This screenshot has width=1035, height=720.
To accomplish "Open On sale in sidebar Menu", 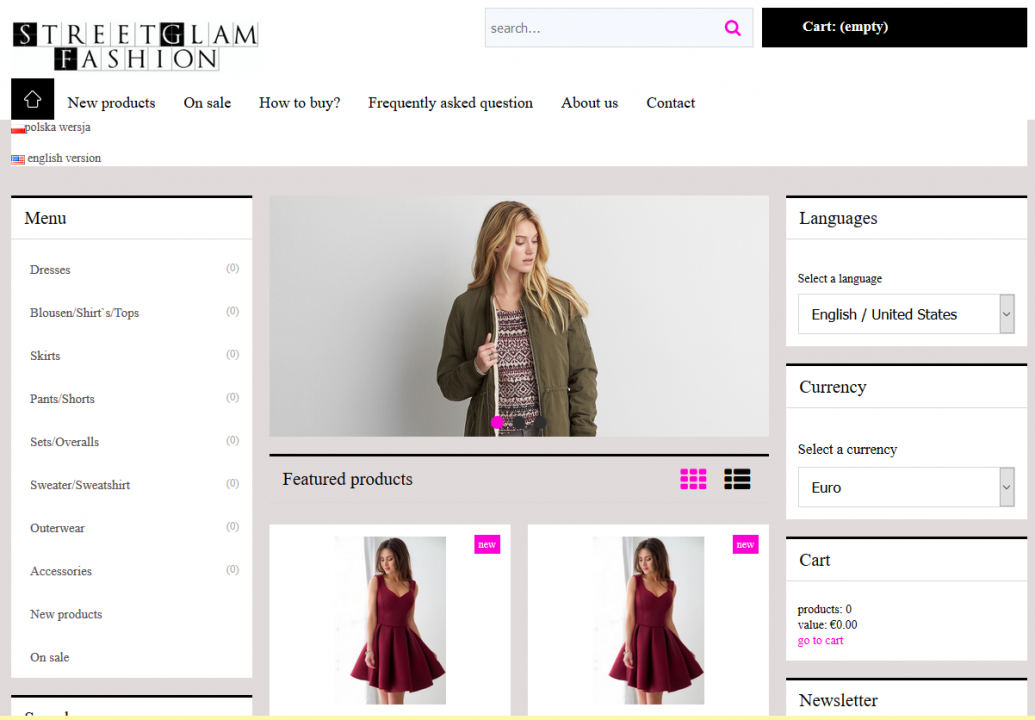I will point(50,657).
